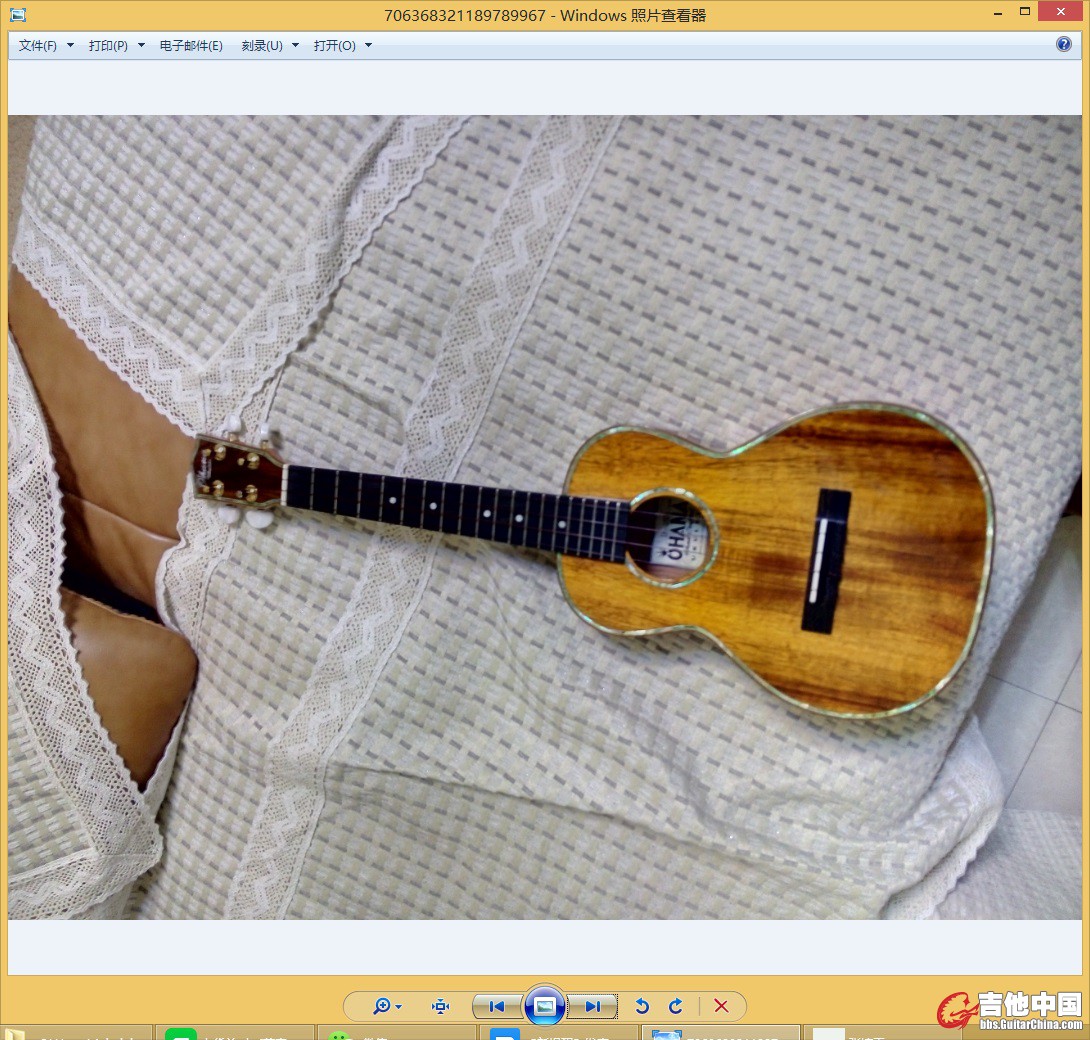Maximize the photo viewer window
The width and height of the screenshot is (1090, 1040).
1025,12
